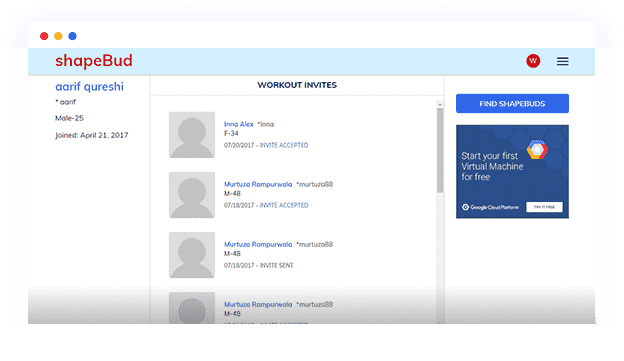Click the yellow window dot
The image size is (624, 361).
click(x=58, y=36)
